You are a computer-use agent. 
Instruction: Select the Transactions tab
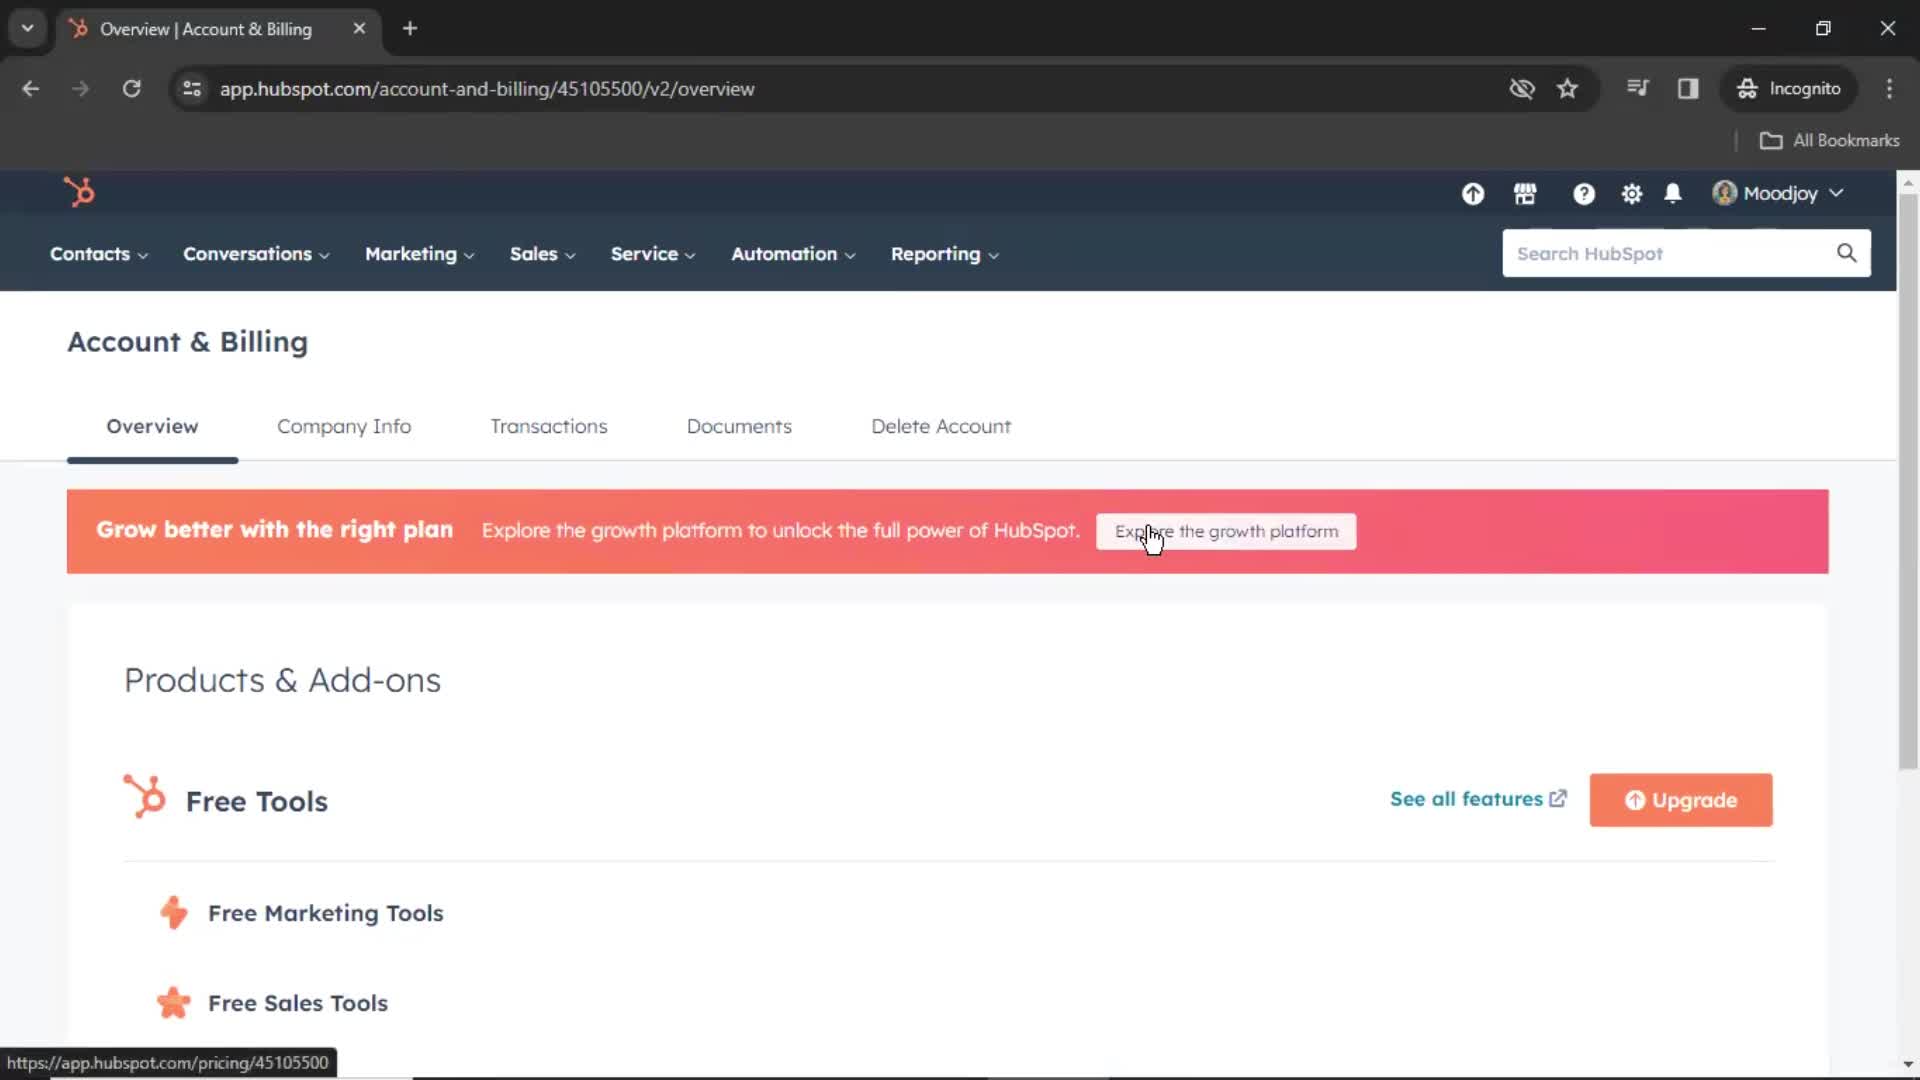(x=549, y=426)
